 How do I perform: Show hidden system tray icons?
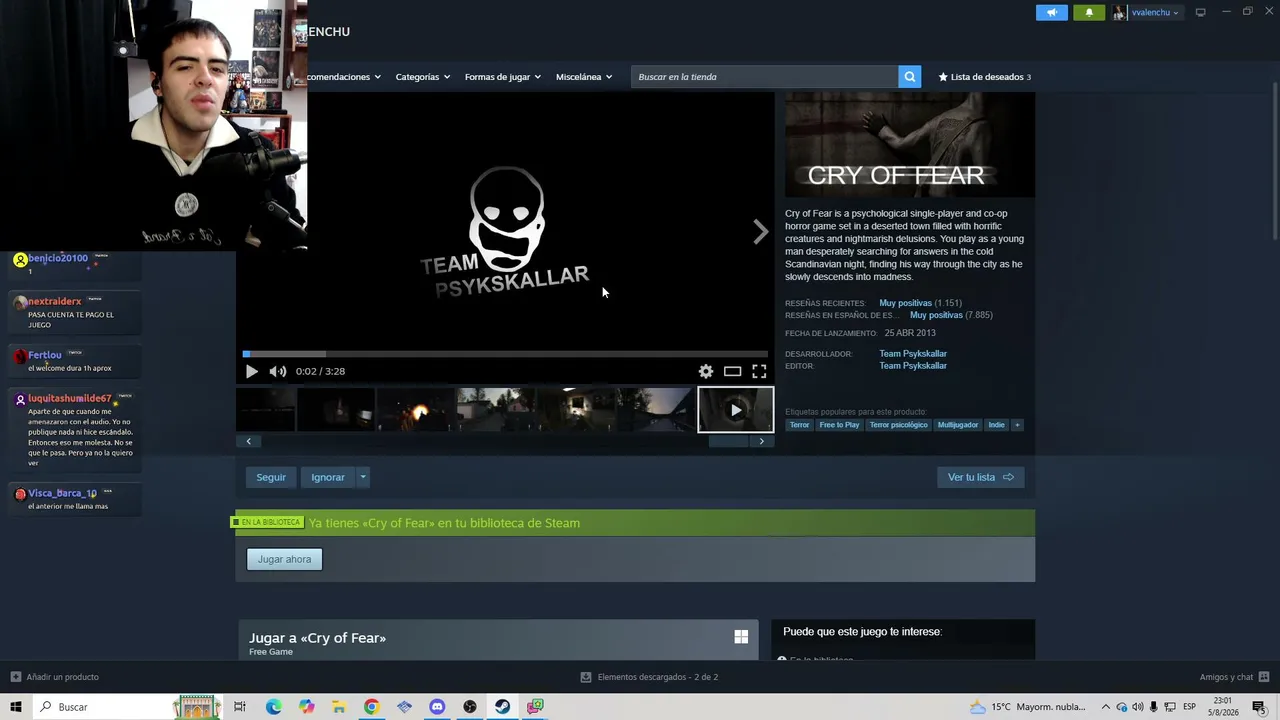click(1105, 707)
